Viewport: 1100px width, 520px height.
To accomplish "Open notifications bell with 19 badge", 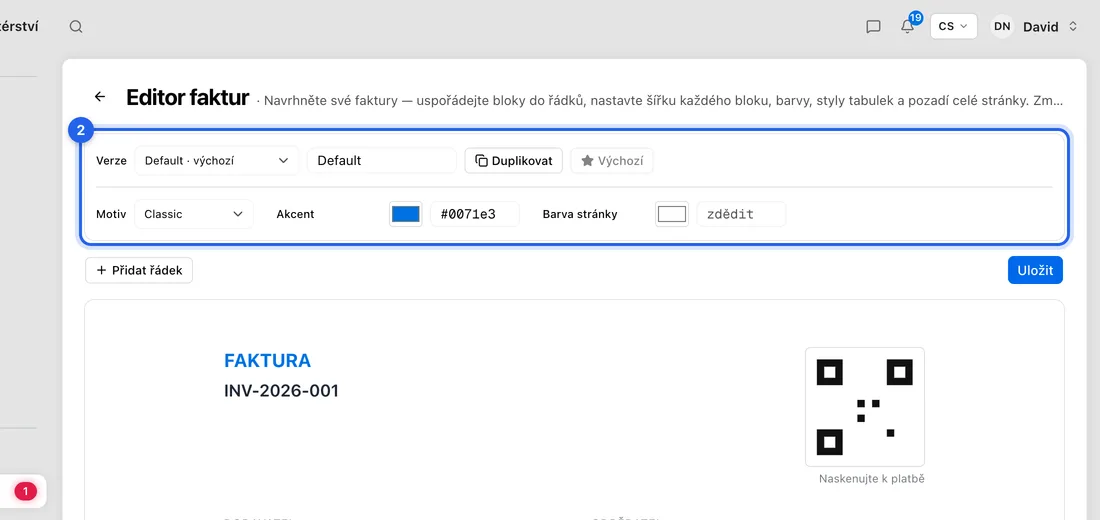I will point(908,26).
